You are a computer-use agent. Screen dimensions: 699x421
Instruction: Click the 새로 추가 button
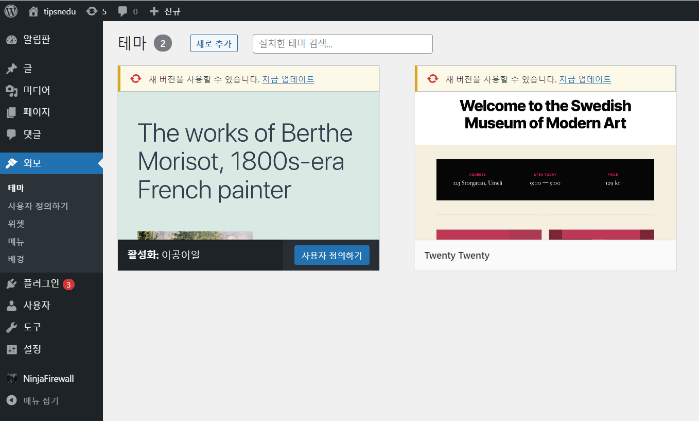coord(214,43)
